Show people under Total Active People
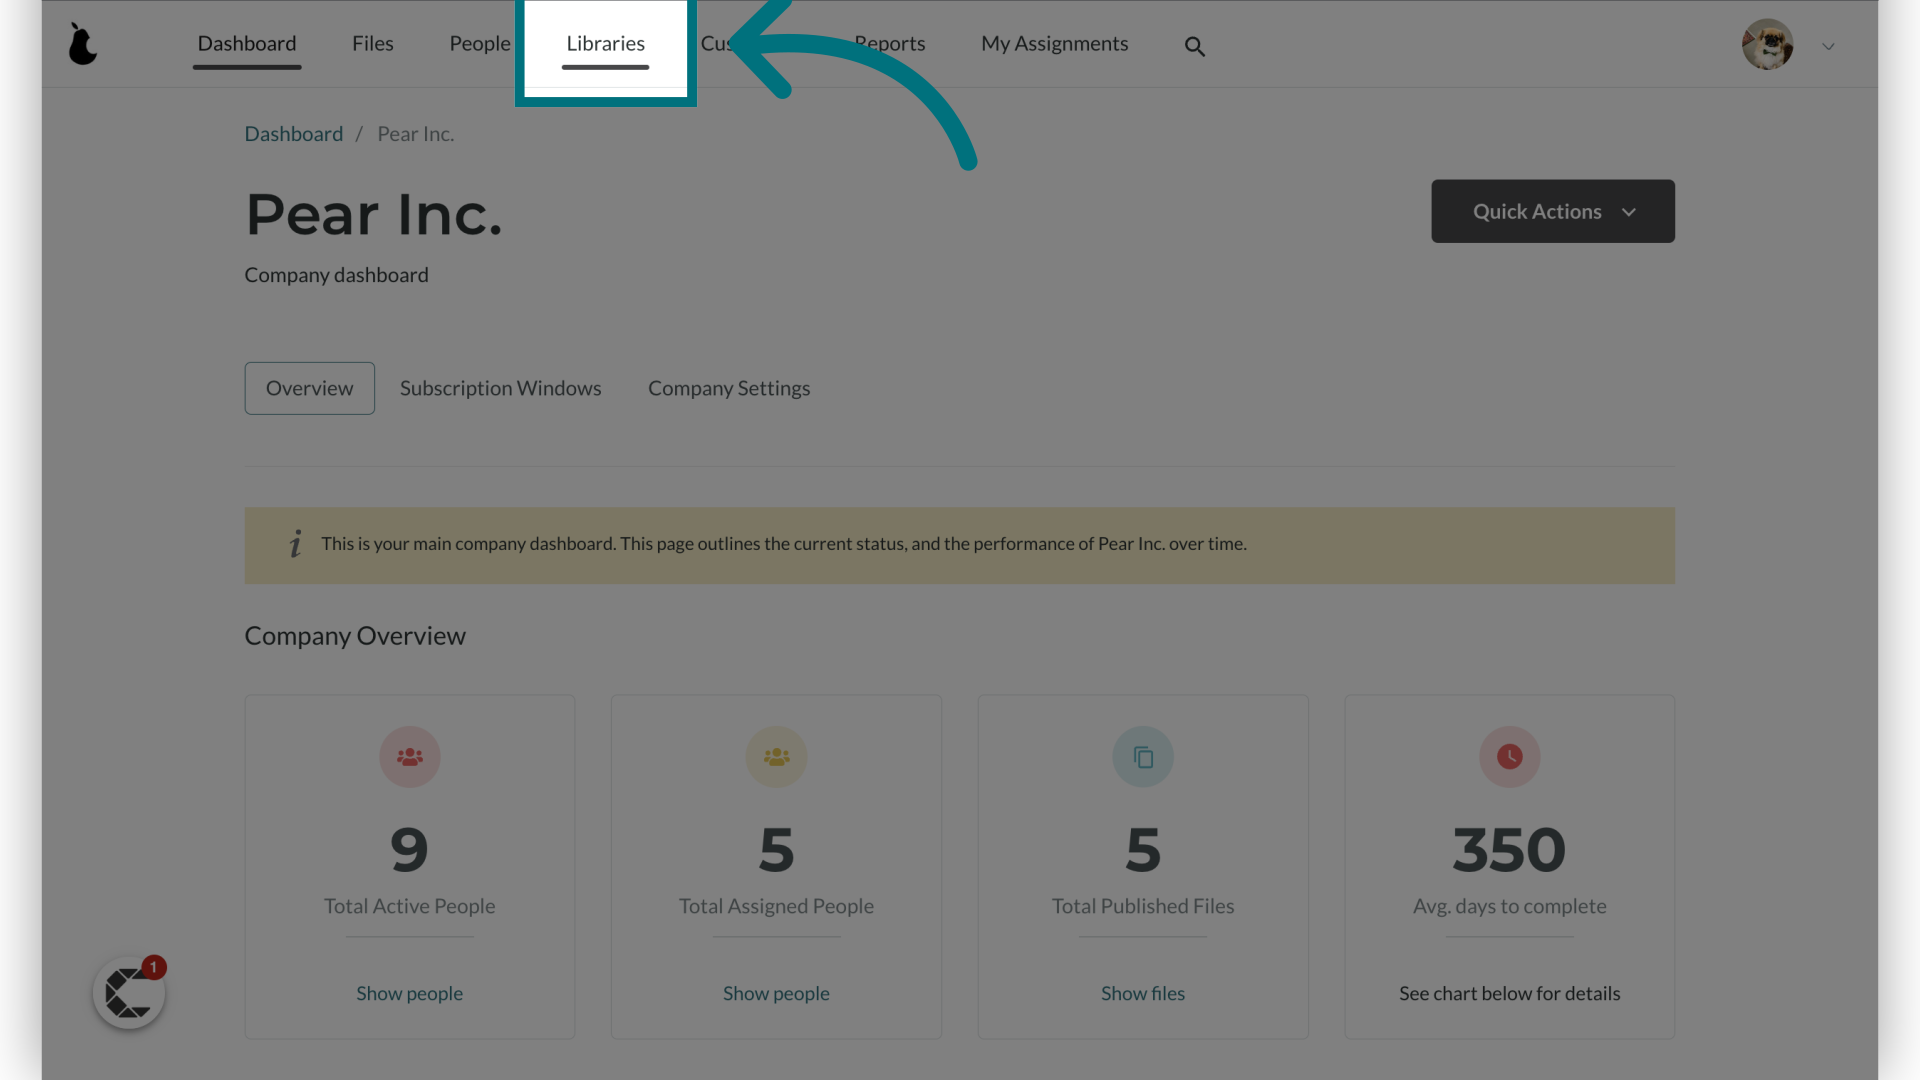 409,994
